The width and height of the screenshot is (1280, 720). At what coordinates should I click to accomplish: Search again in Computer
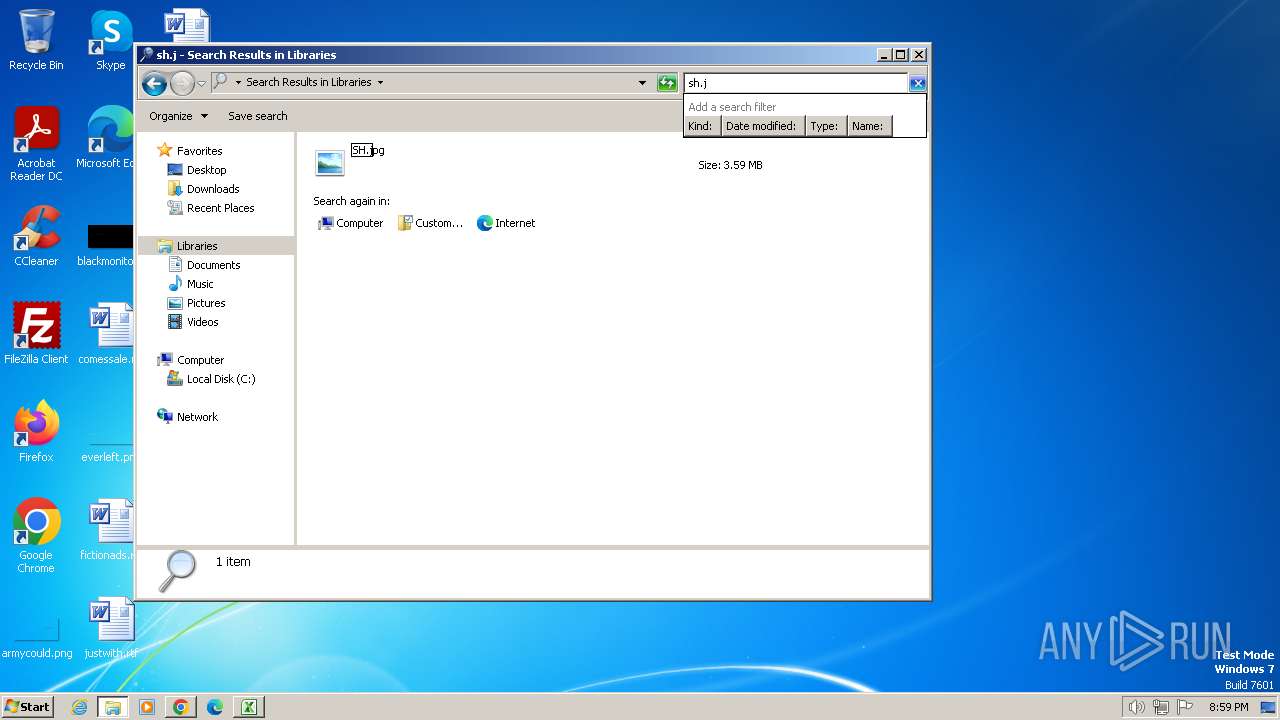(350, 223)
